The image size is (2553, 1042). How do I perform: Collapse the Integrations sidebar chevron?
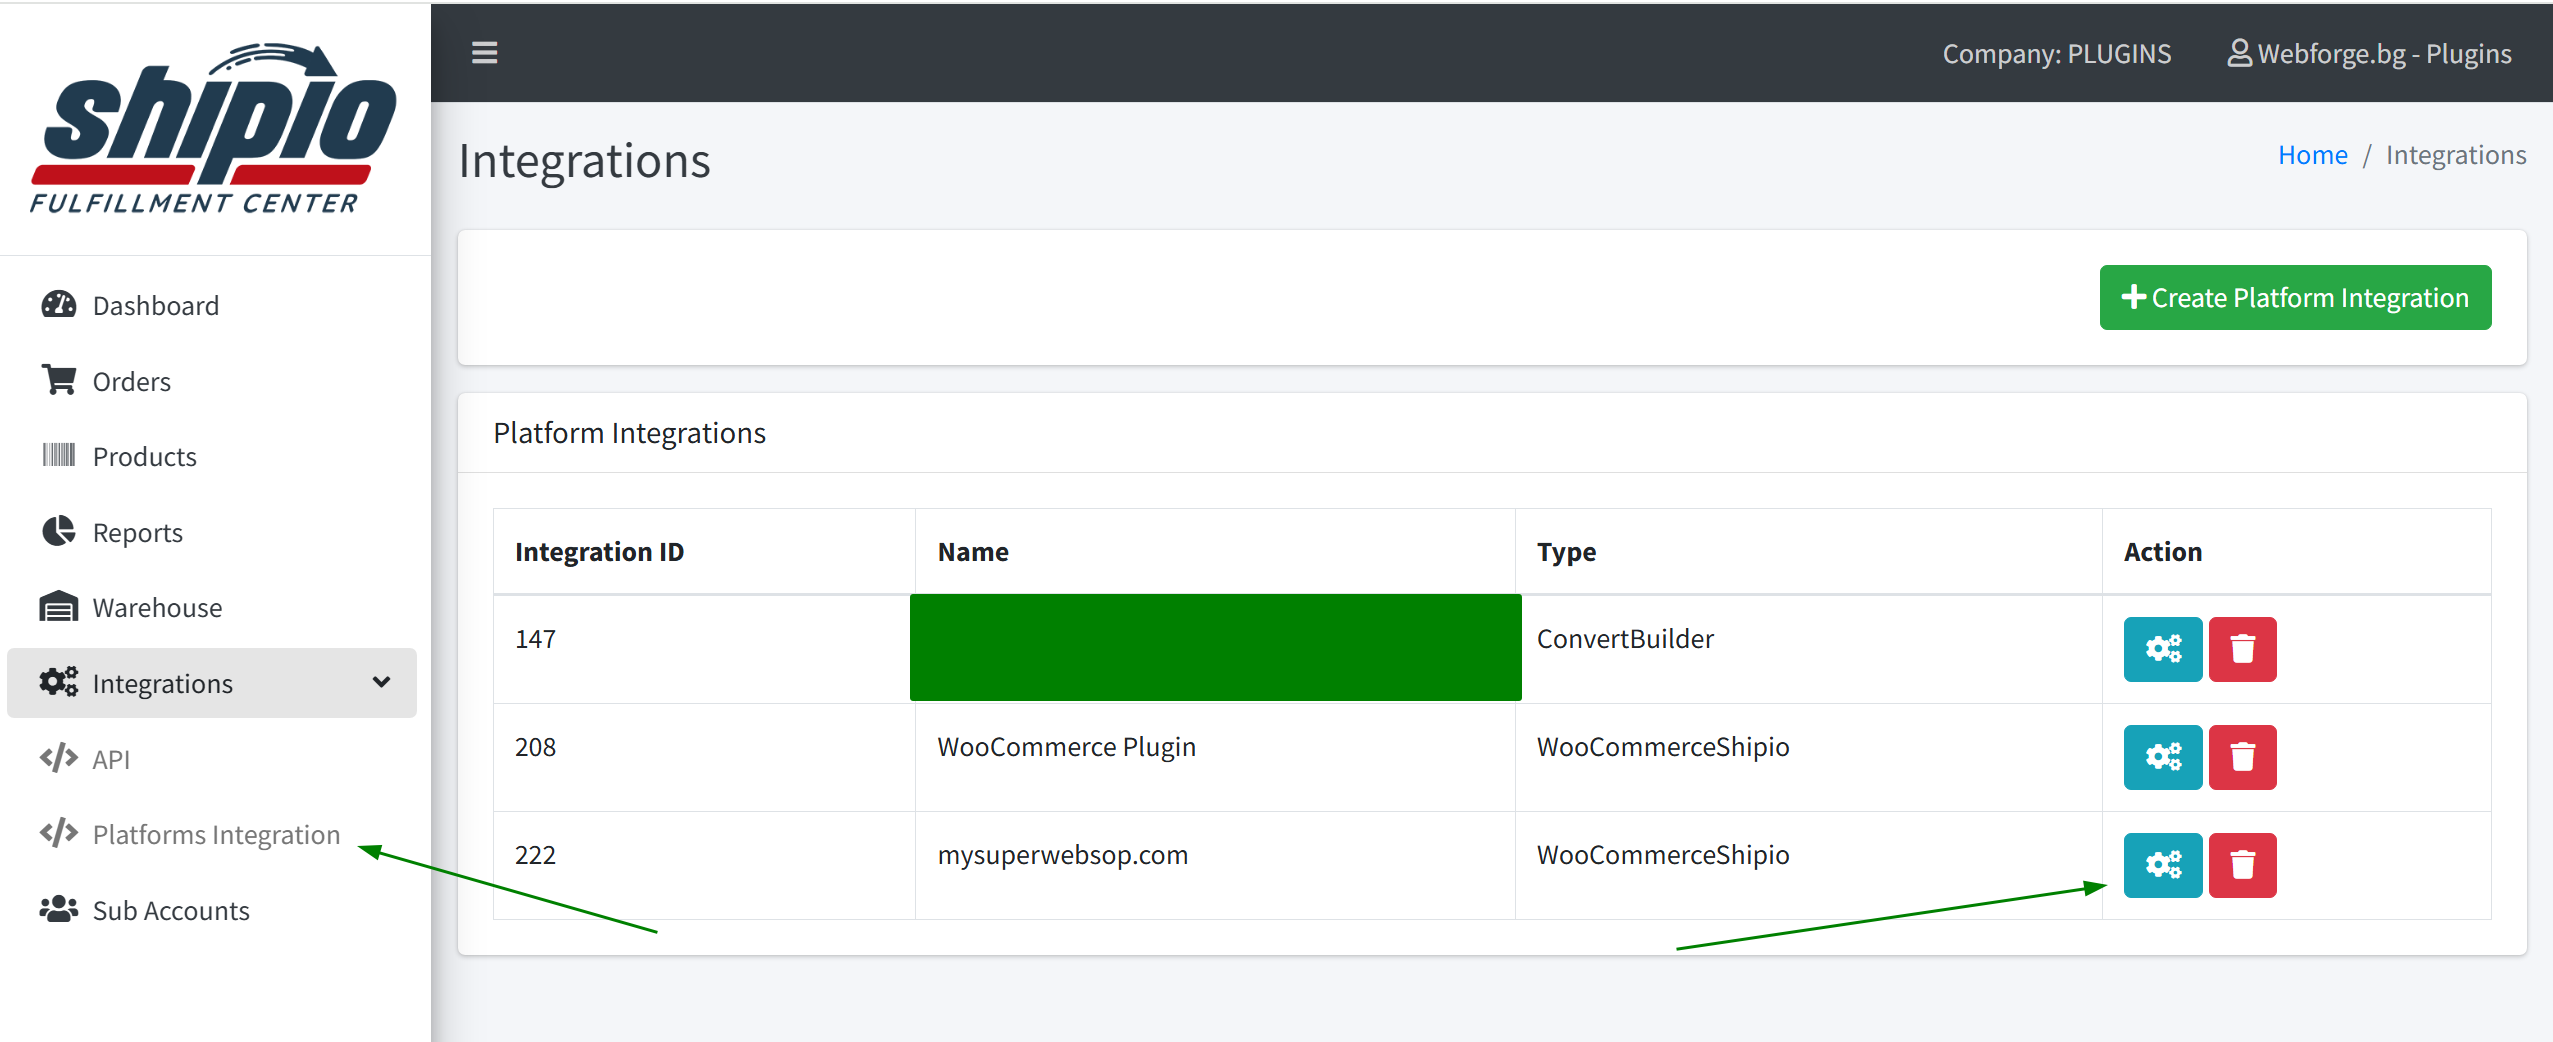381,682
